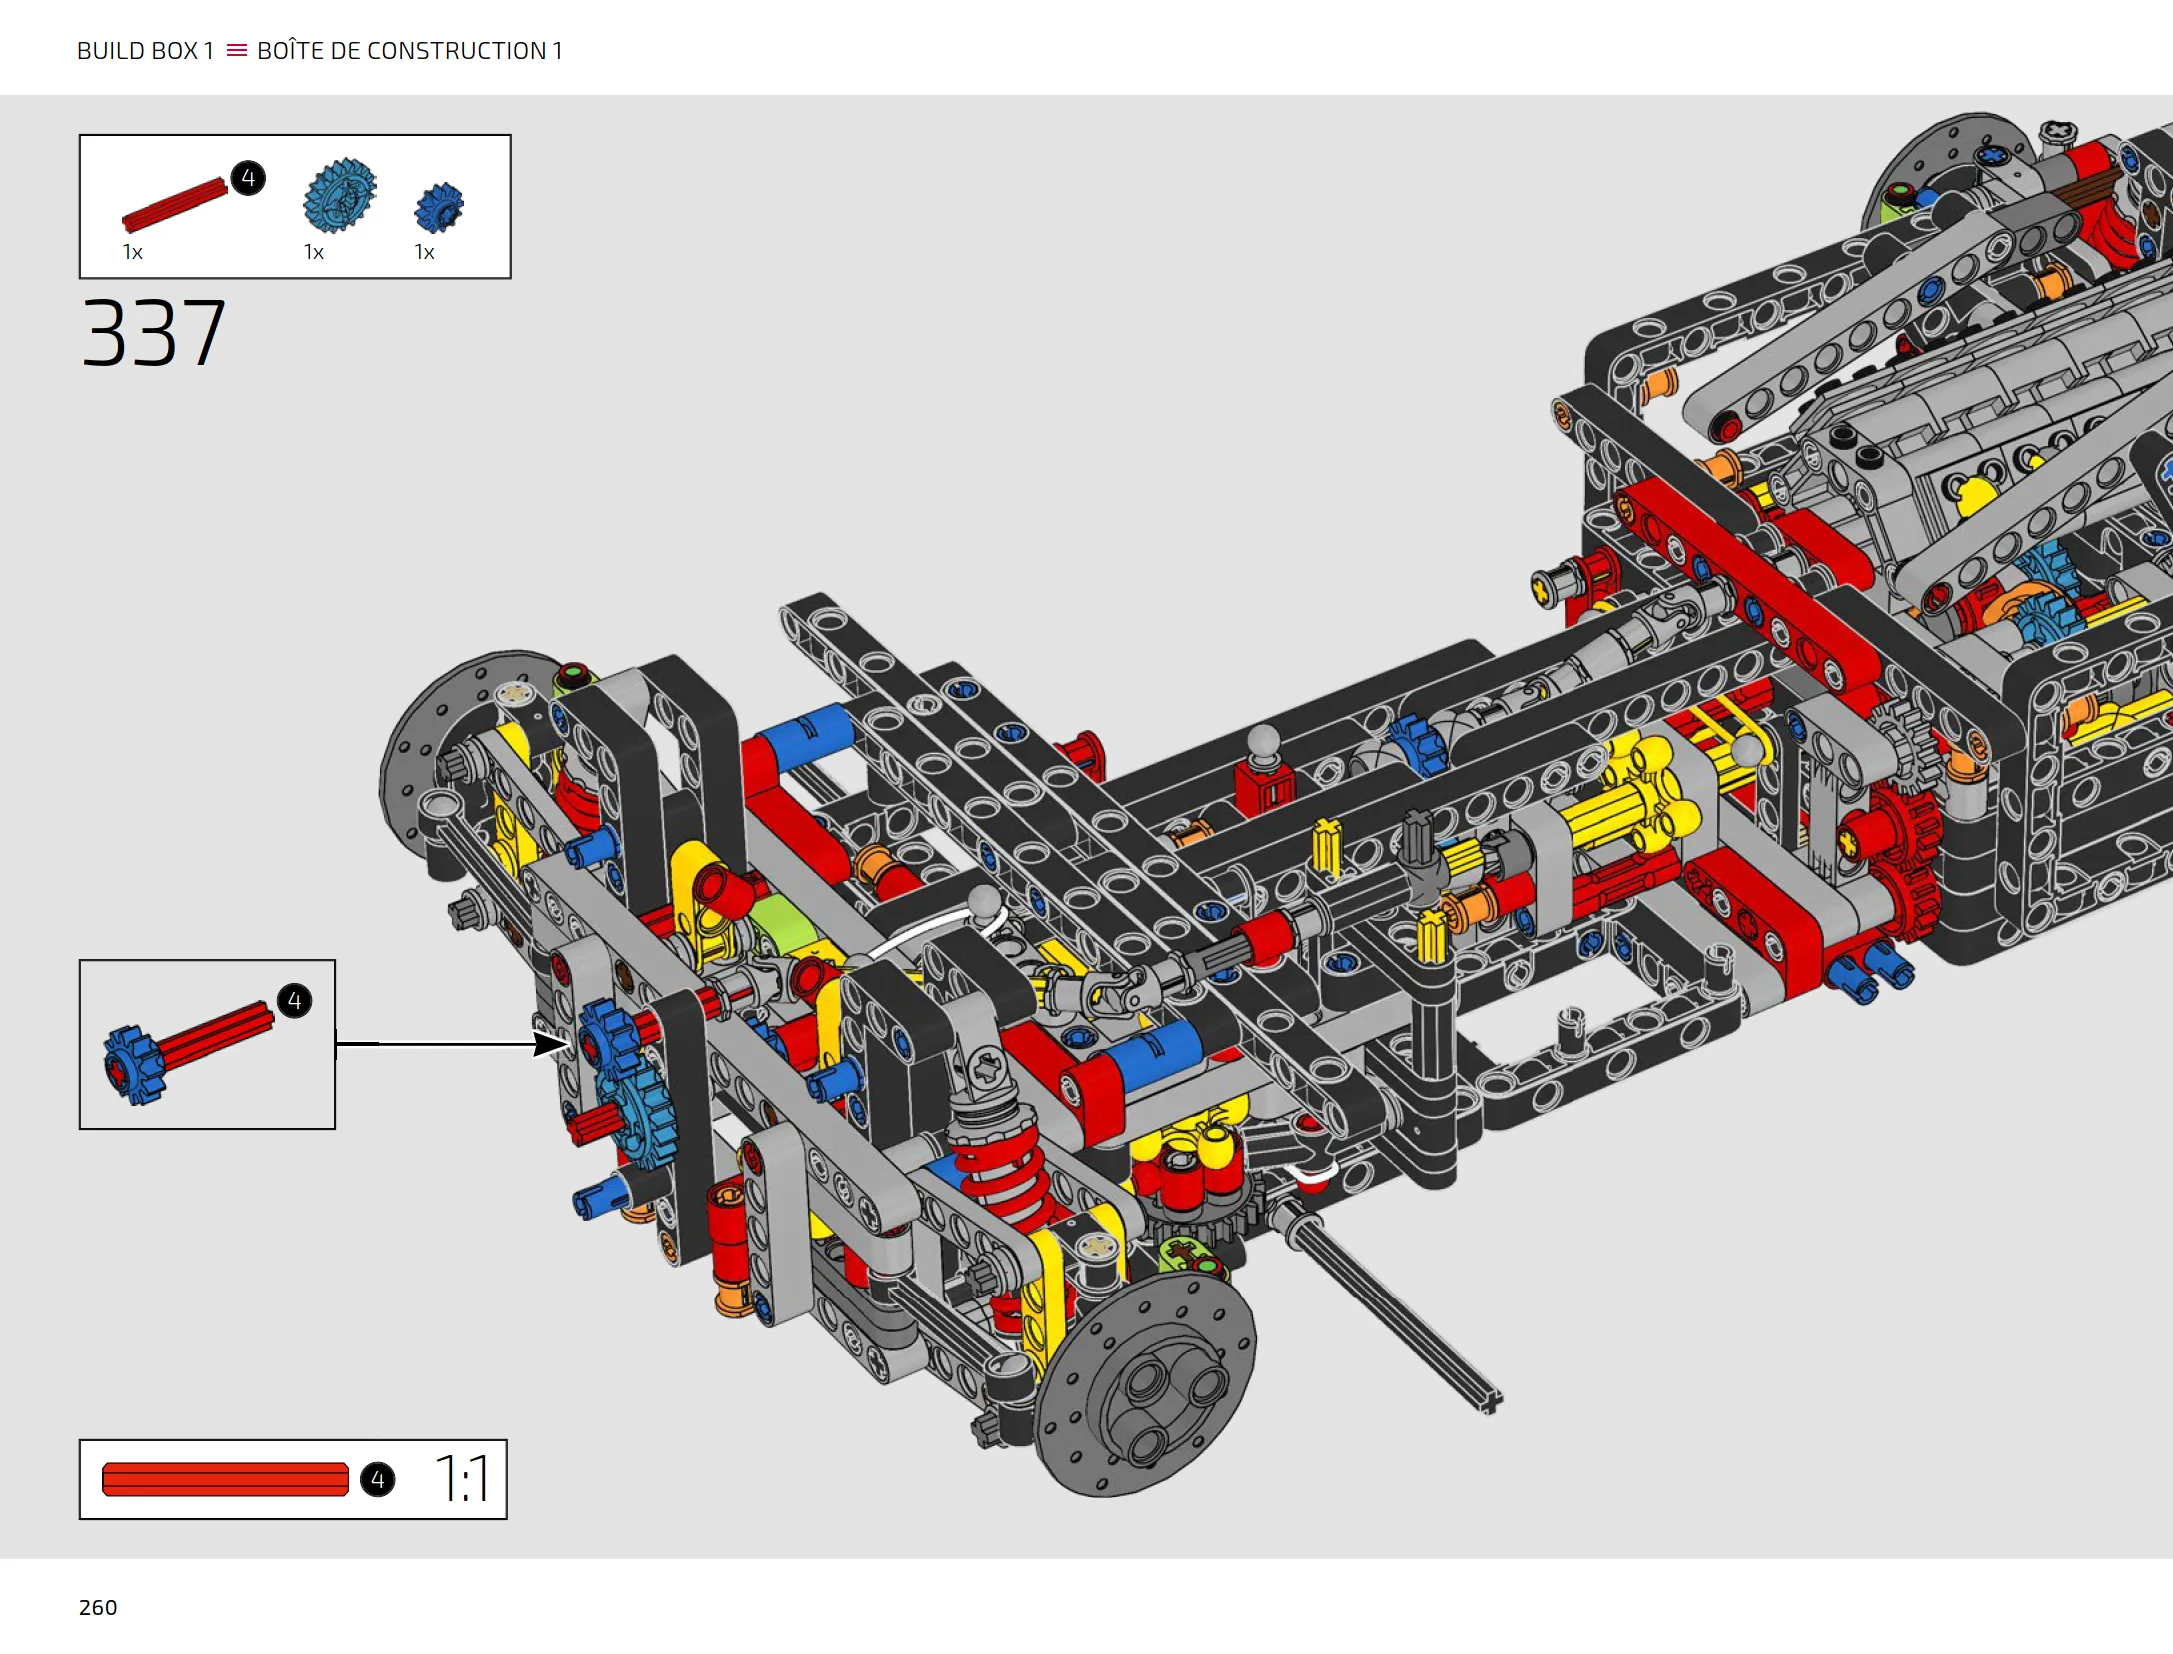The image size is (2173, 1654).
Task: Click the front right brake disc wheel hub
Action: (1146, 1385)
